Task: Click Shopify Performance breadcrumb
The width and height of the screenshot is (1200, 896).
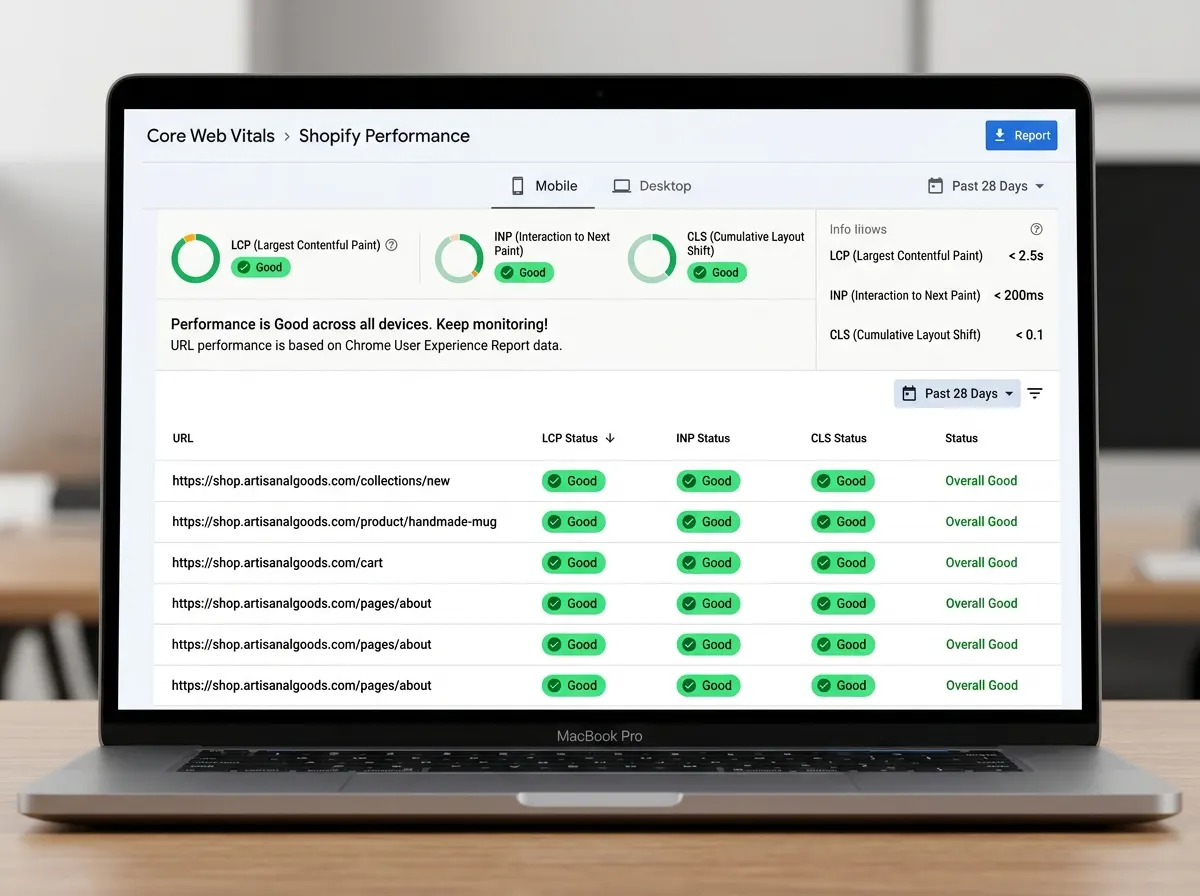Action: pyautogui.click(x=384, y=136)
